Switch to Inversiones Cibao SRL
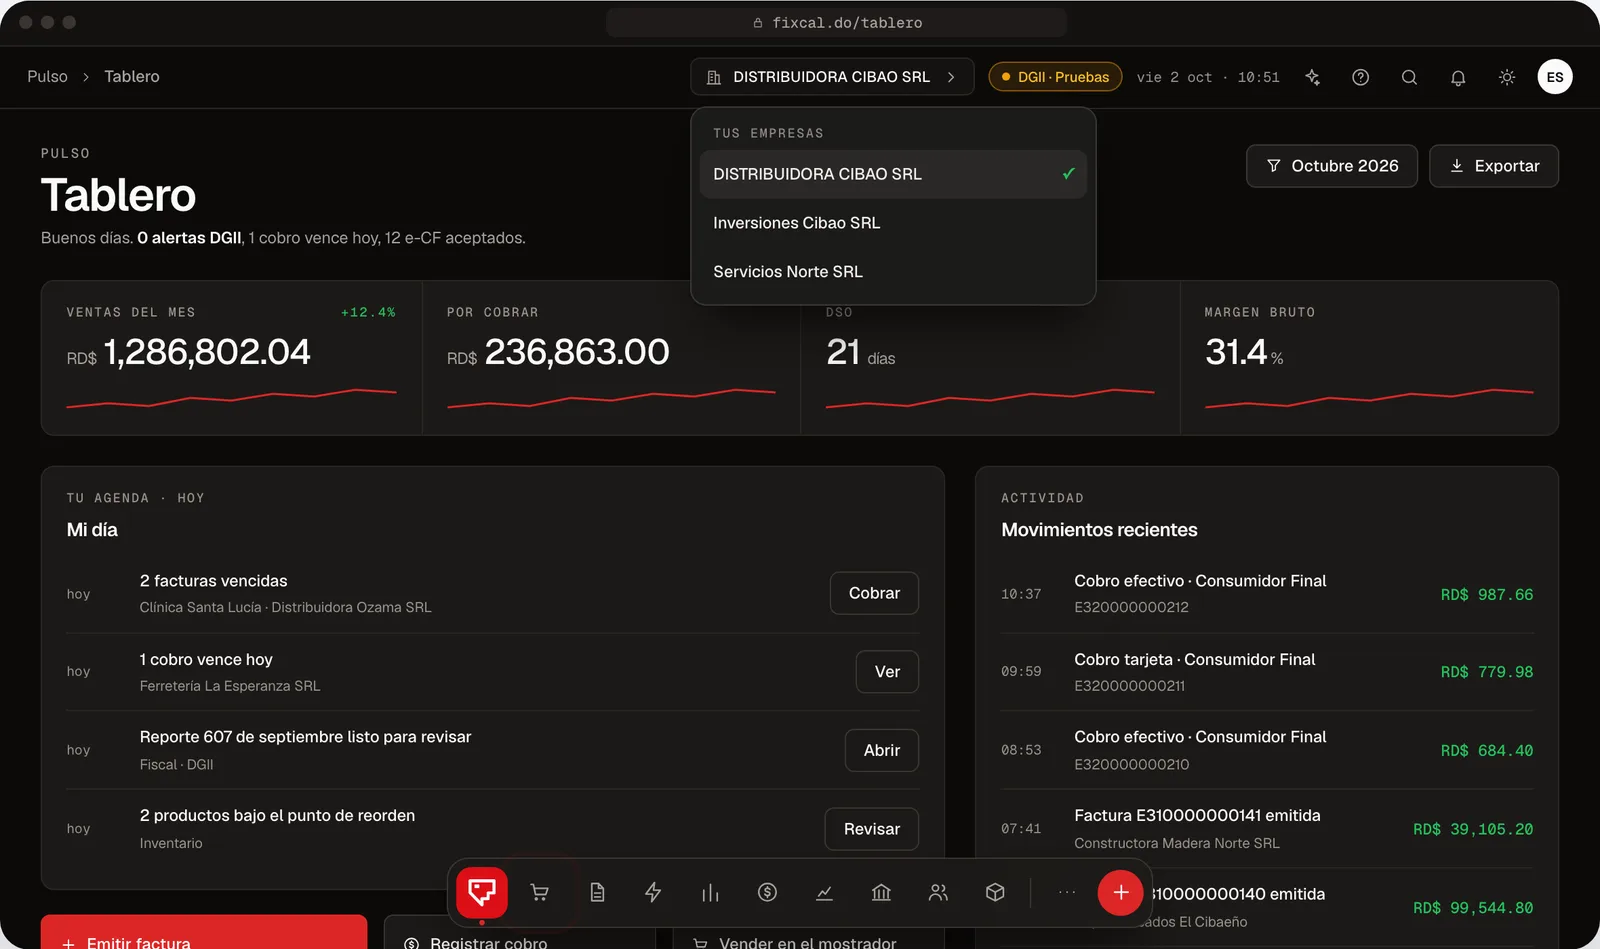 coord(893,223)
